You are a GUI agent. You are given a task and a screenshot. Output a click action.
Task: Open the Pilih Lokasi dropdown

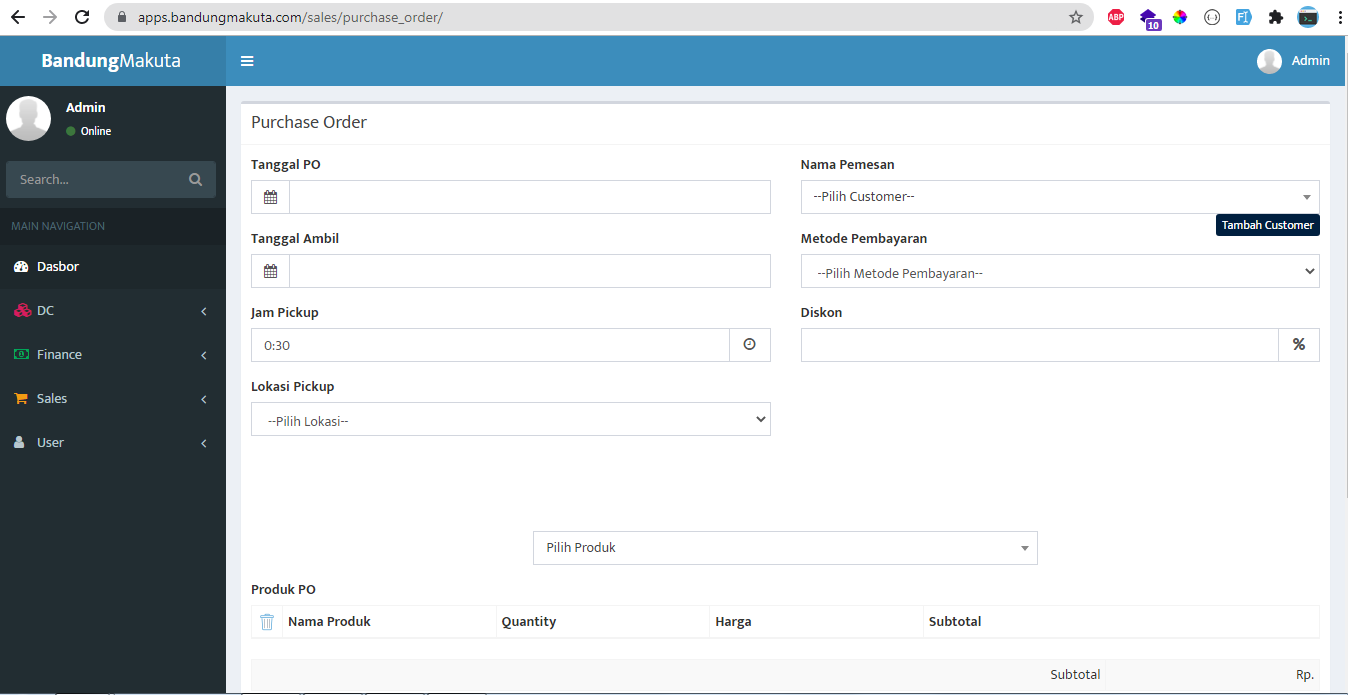click(x=510, y=419)
